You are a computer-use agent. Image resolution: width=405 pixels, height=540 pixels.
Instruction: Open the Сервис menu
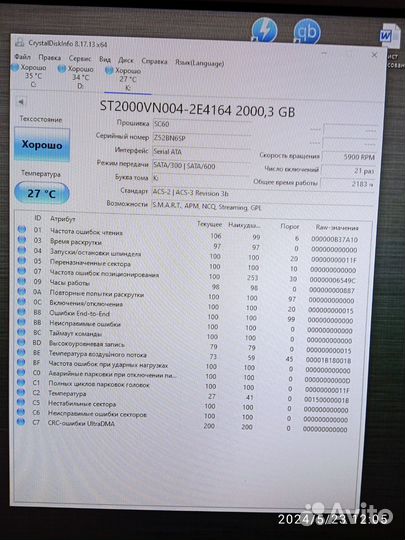coord(80,59)
